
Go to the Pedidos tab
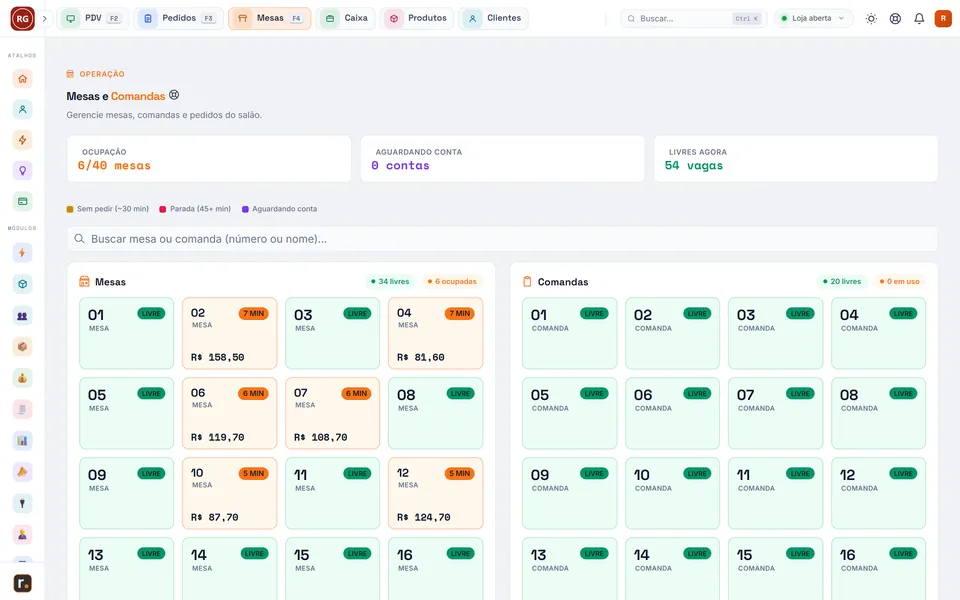[178, 18]
